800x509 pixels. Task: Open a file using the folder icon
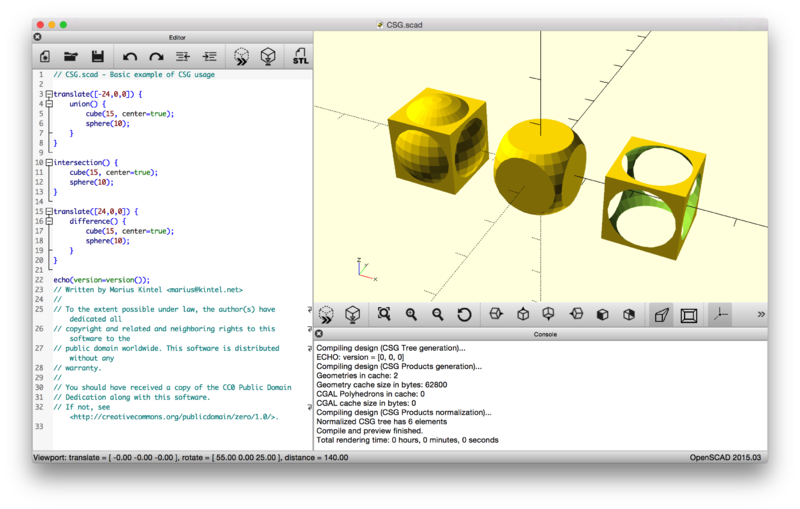click(x=71, y=57)
